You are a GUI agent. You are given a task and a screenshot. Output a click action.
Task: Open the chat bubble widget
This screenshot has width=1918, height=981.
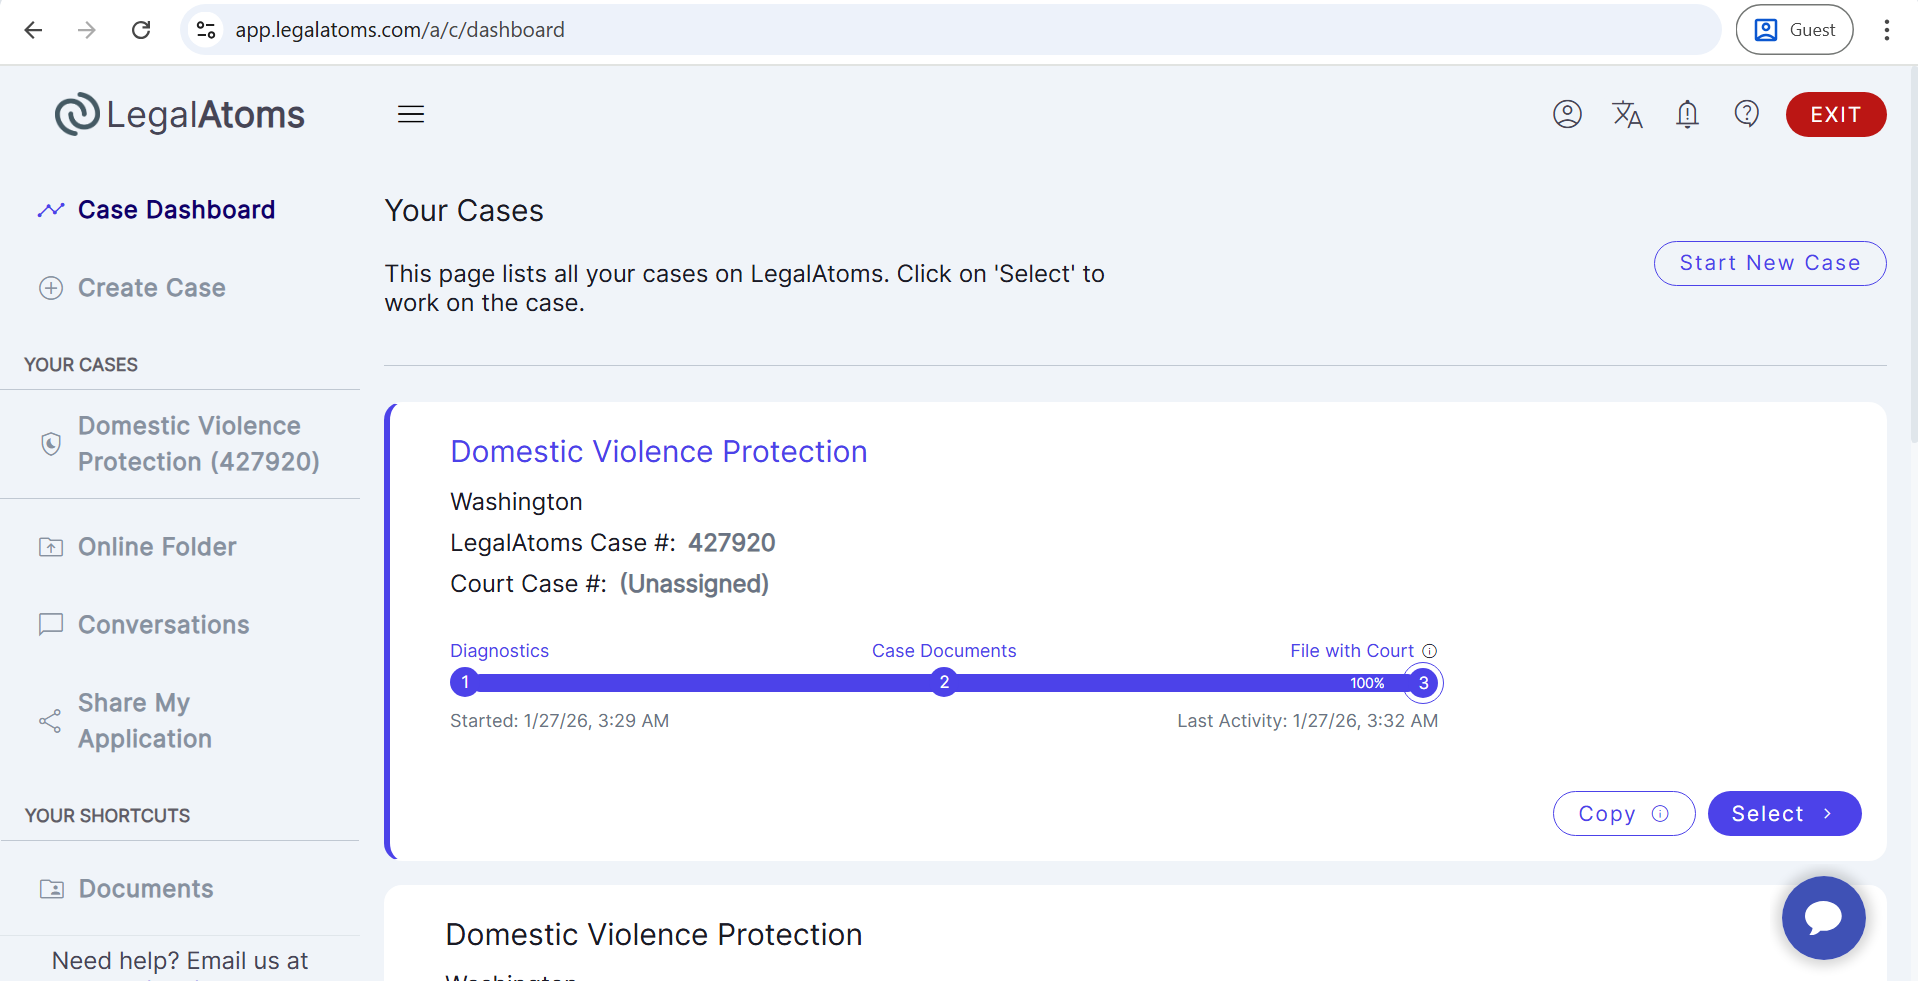tap(1822, 917)
